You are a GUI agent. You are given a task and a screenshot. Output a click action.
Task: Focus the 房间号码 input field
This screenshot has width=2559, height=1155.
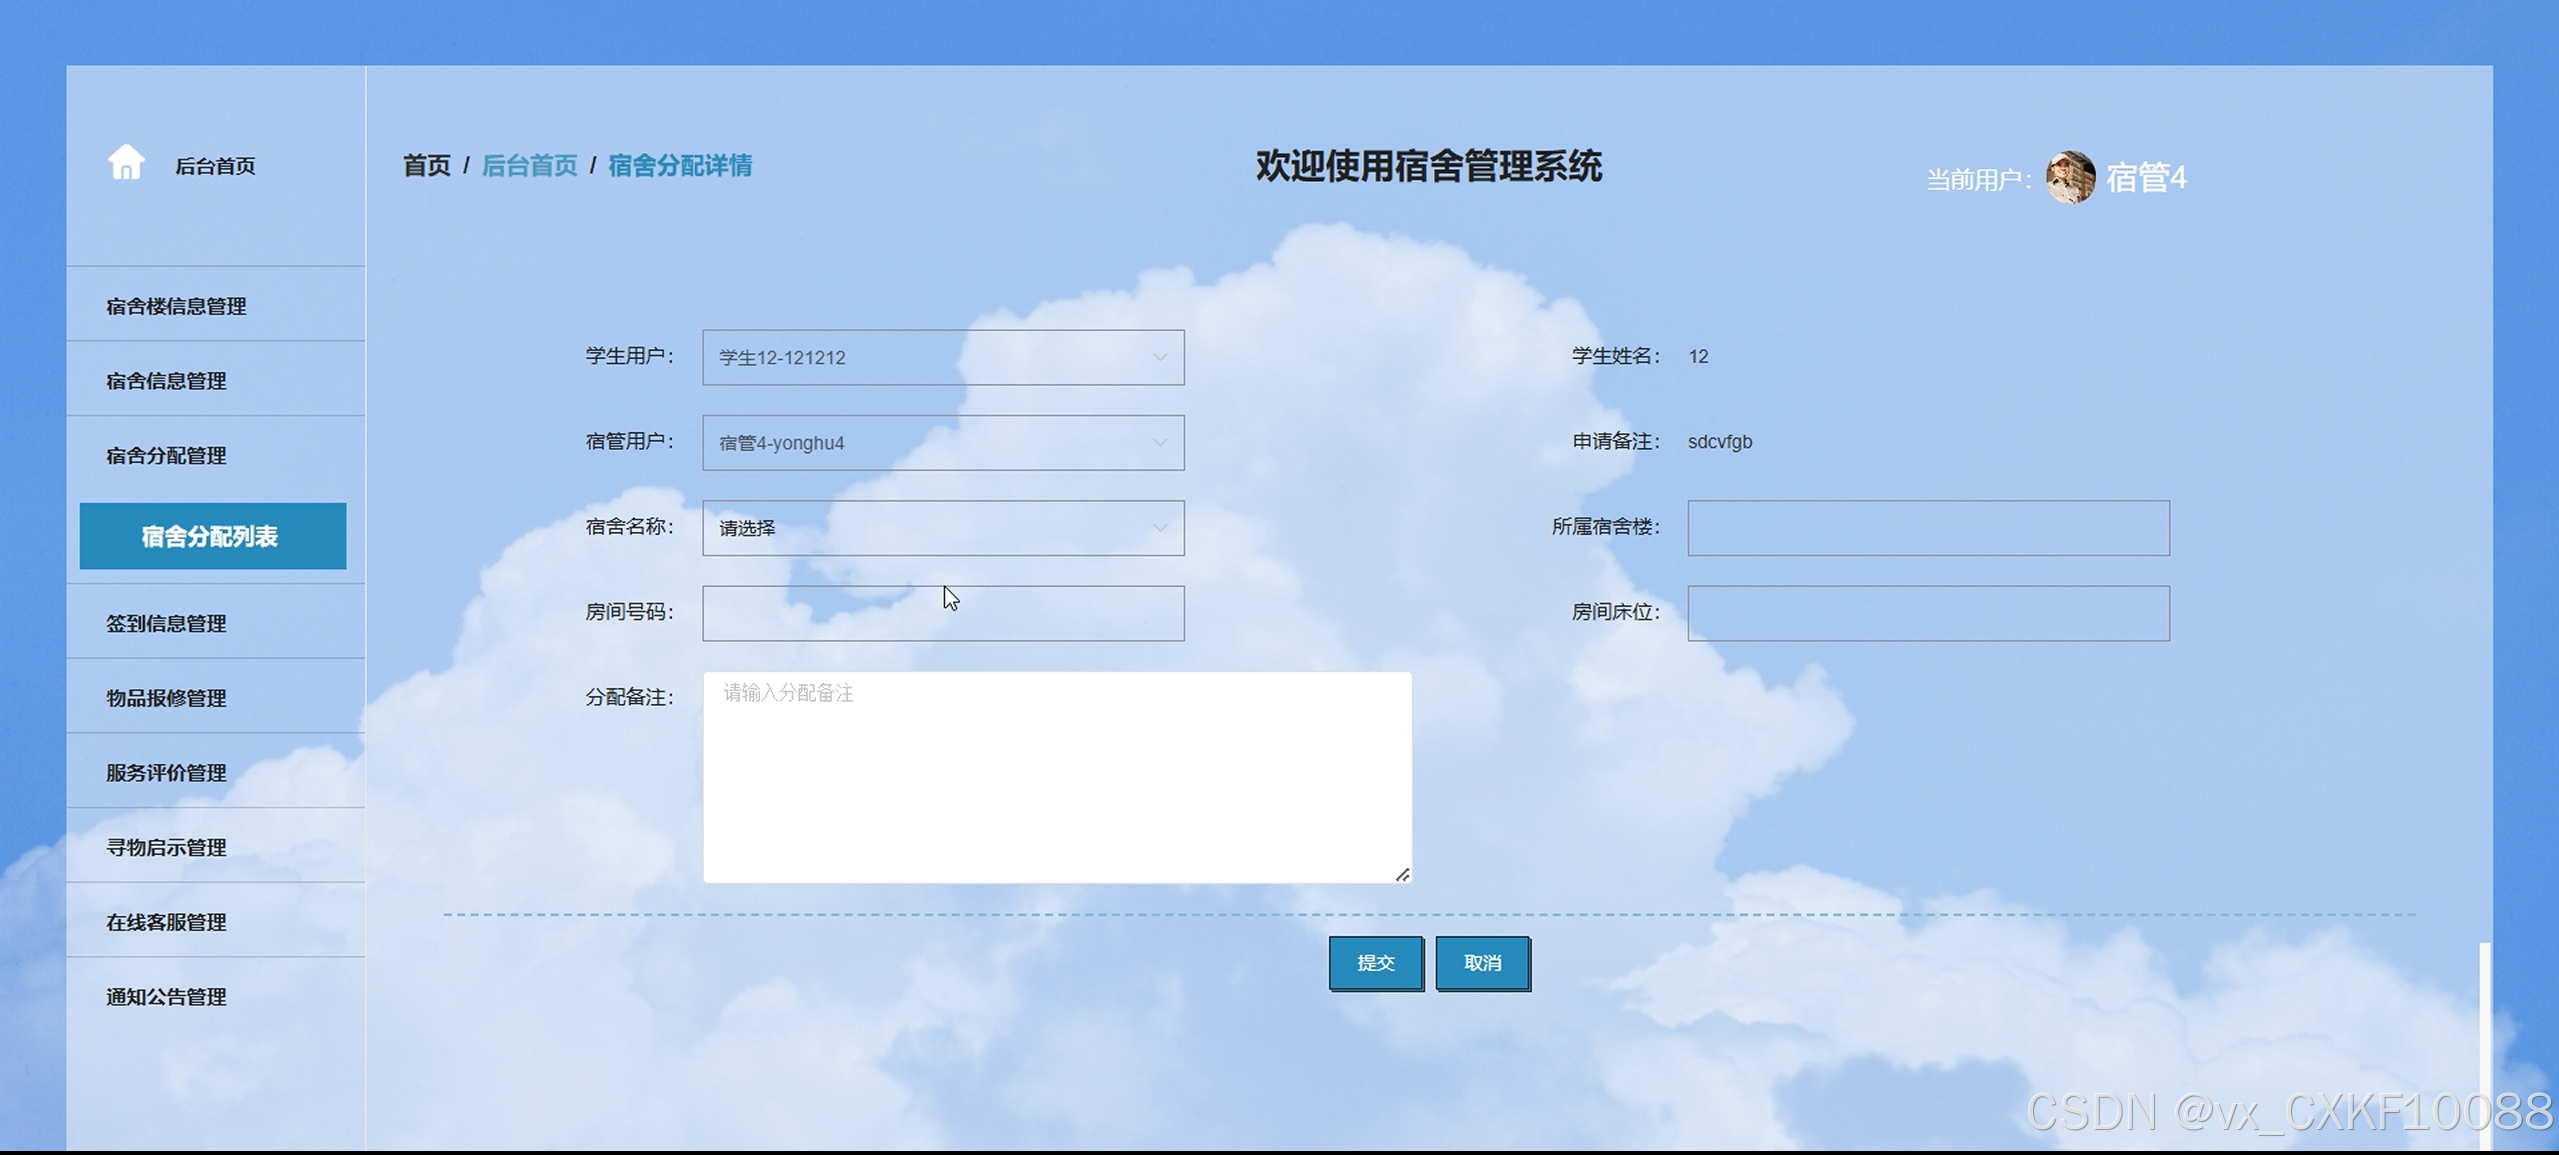pyautogui.click(x=942, y=613)
